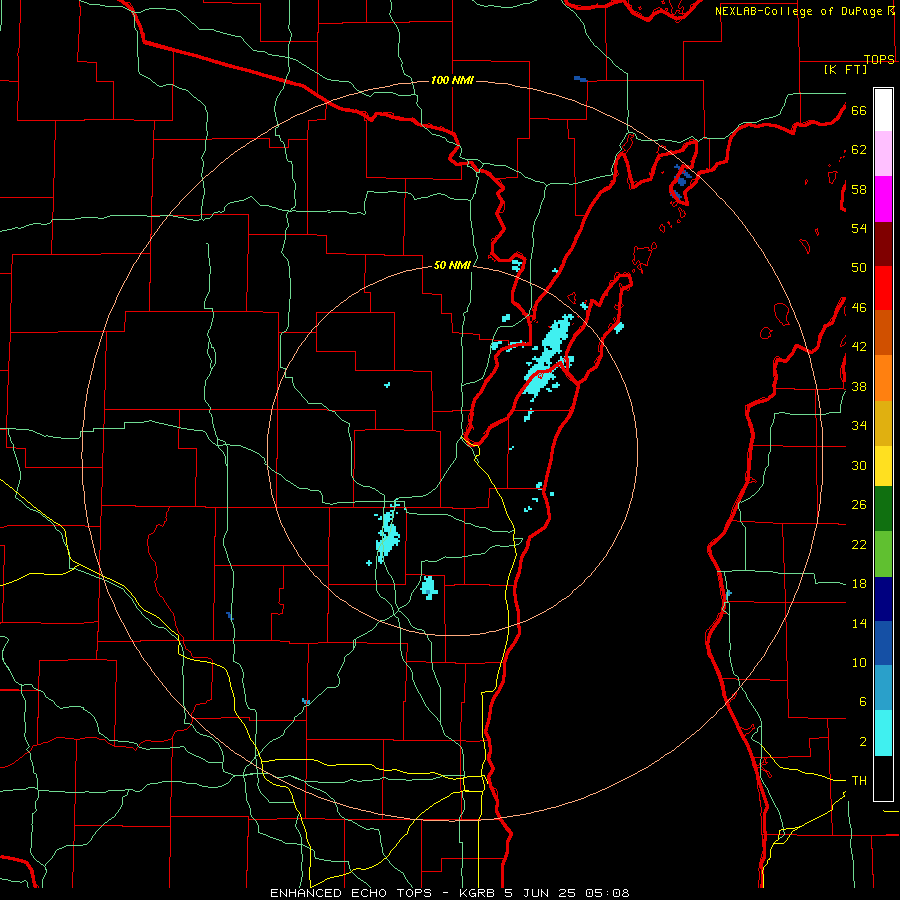The width and height of the screenshot is (900, 900).
Task: Click the light pink legend swatch
Action: tap(883, 153)
